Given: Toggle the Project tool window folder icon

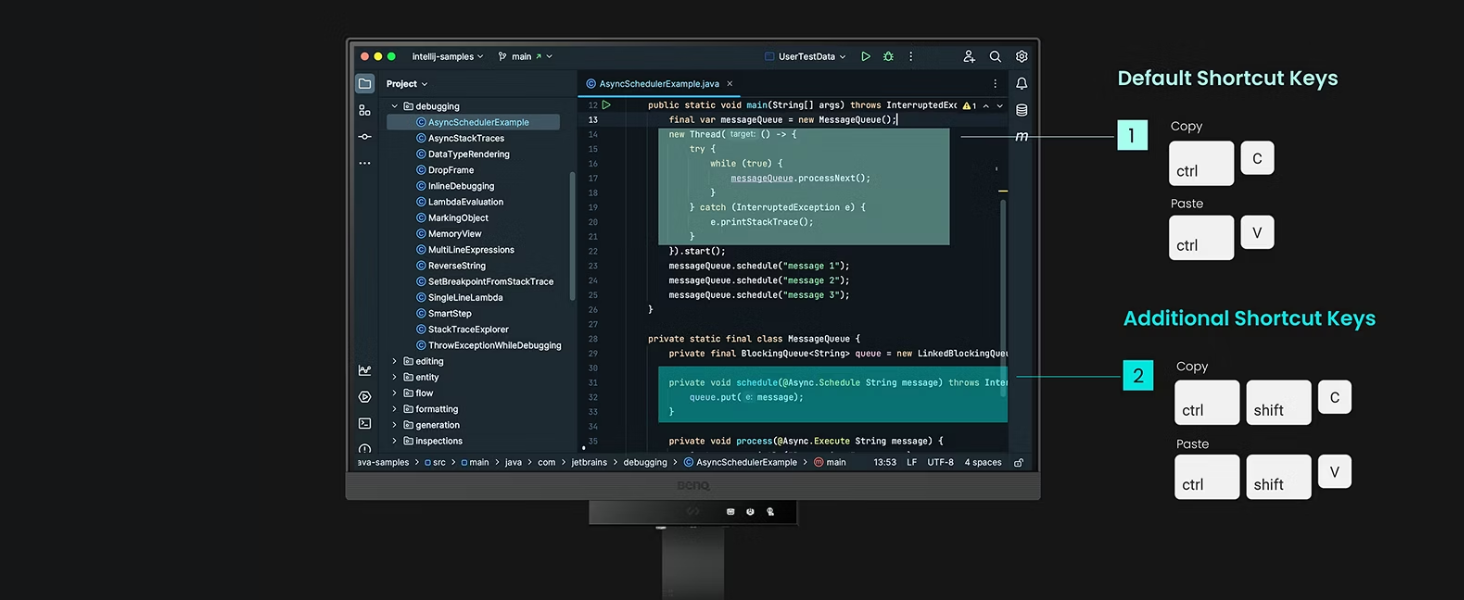Looking at the screenshot, I should point(365,84).
